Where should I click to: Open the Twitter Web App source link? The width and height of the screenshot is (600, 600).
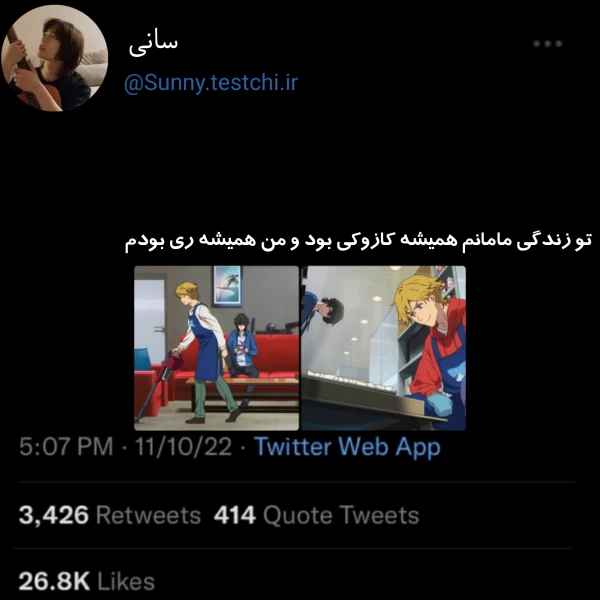coord(347,447)
